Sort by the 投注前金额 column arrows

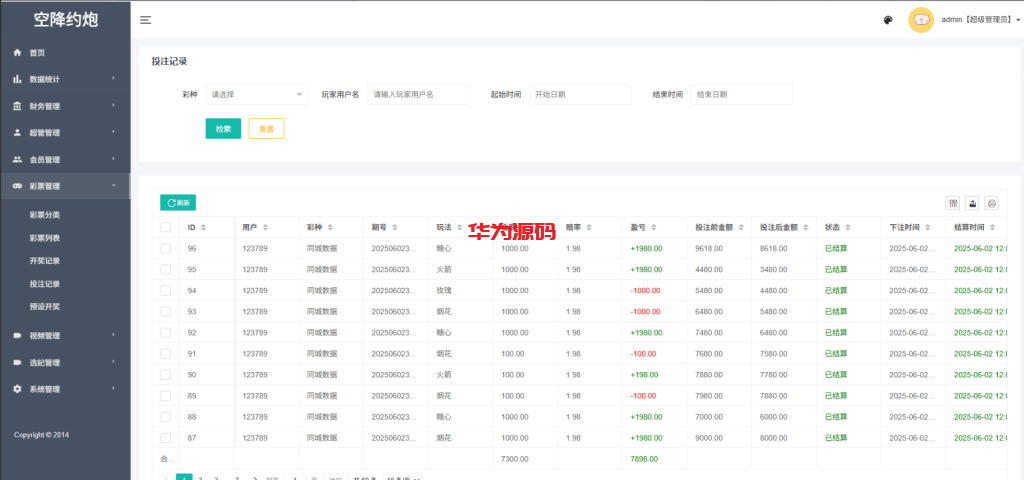tap(741, 227)
